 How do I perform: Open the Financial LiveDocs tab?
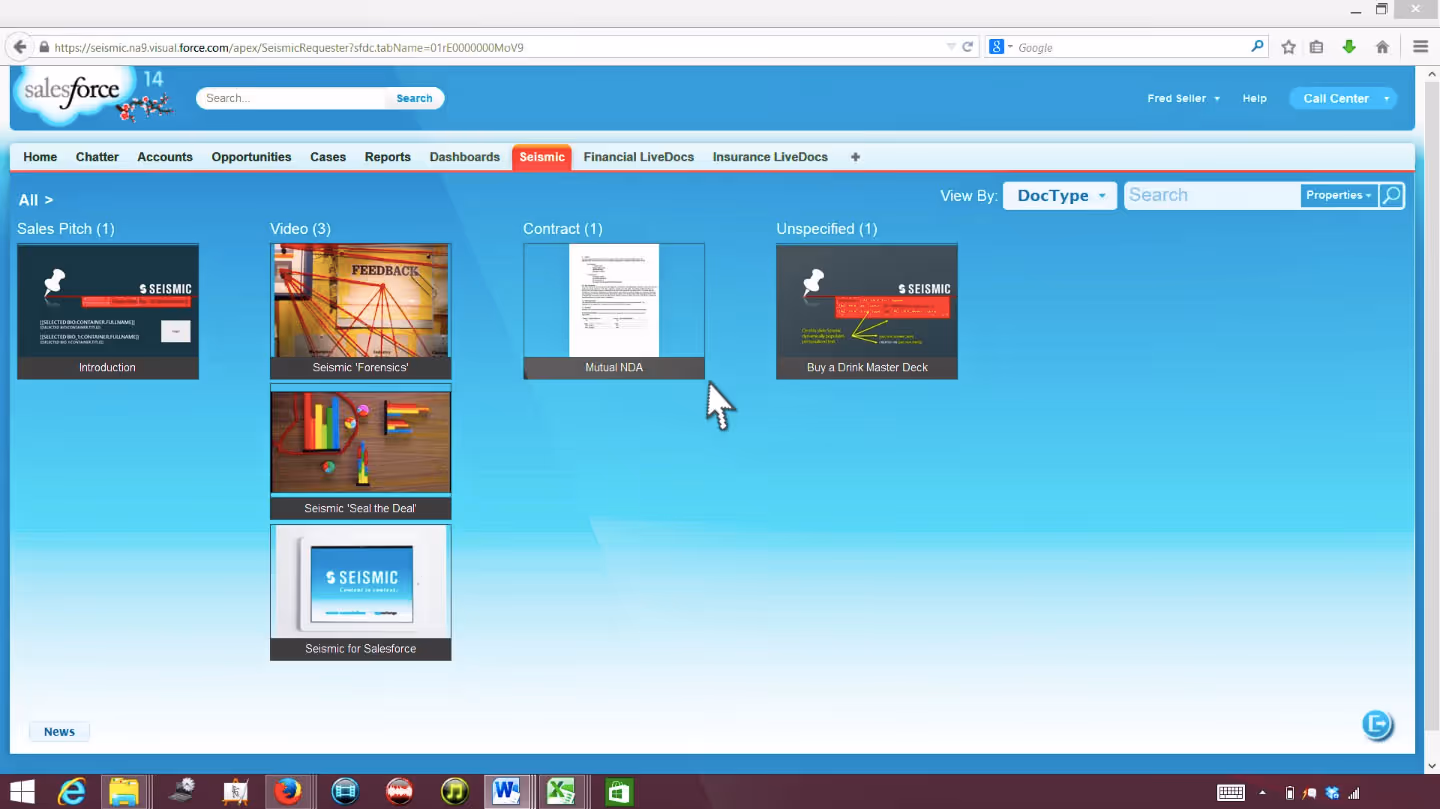tap(639, 157)
